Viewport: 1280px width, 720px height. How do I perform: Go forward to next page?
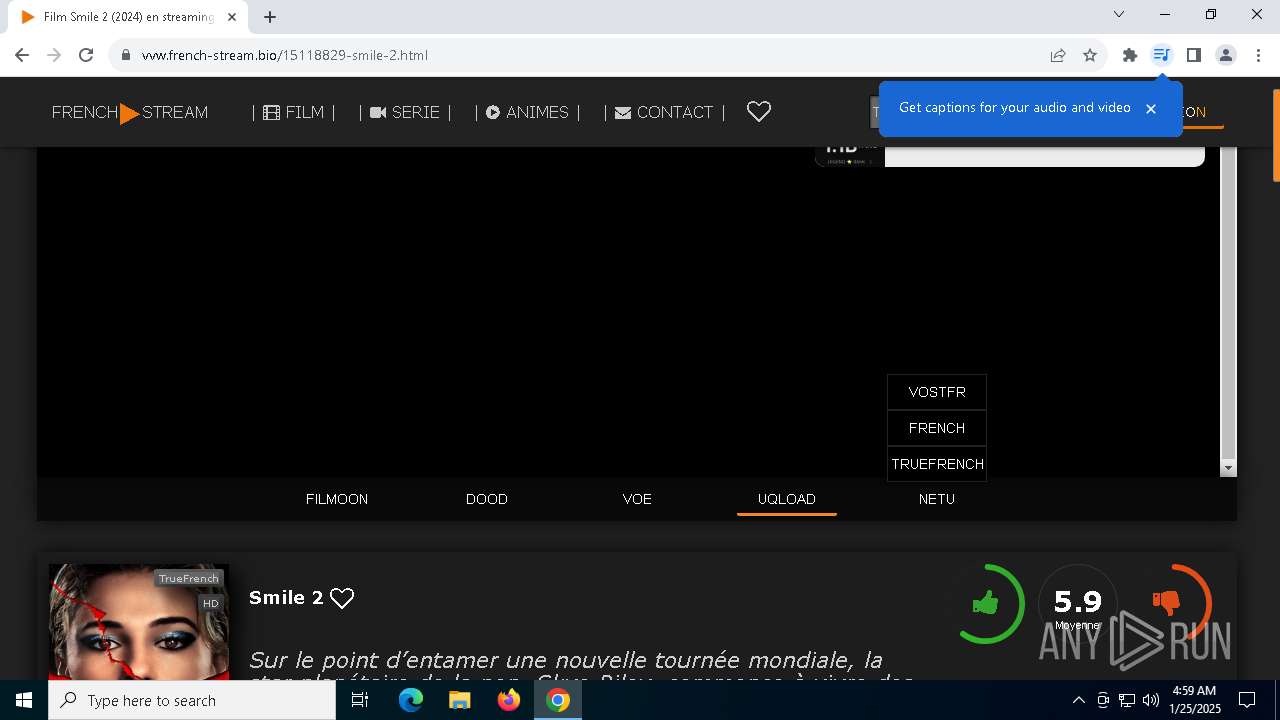(x=54, y=55)
